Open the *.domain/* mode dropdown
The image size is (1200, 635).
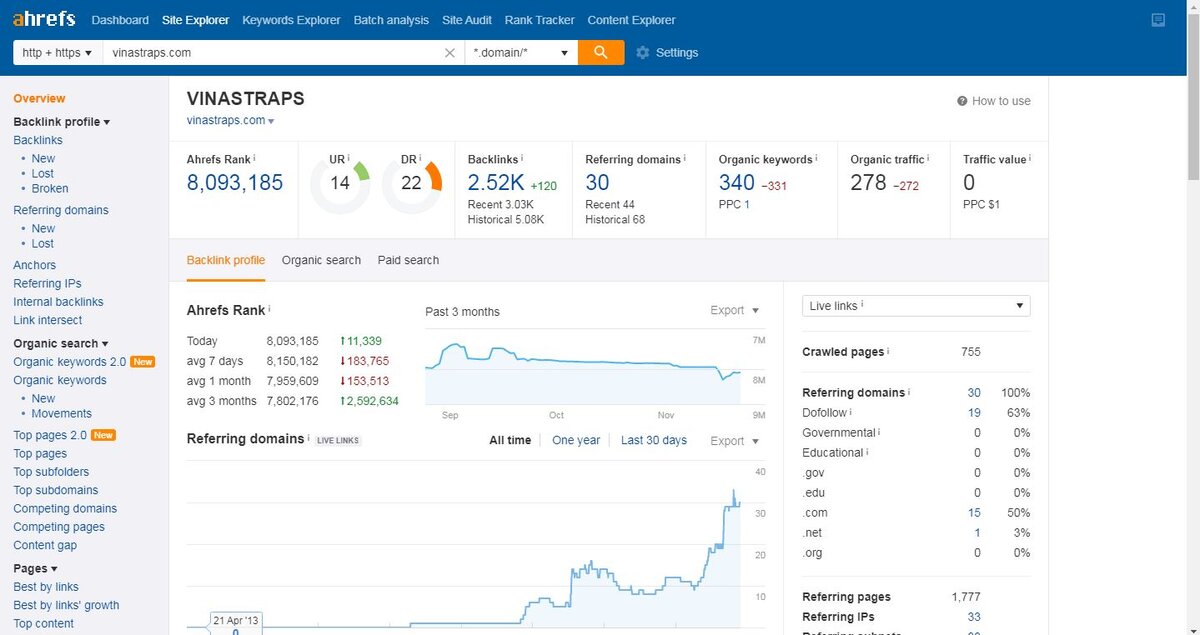tap(521, 52)
